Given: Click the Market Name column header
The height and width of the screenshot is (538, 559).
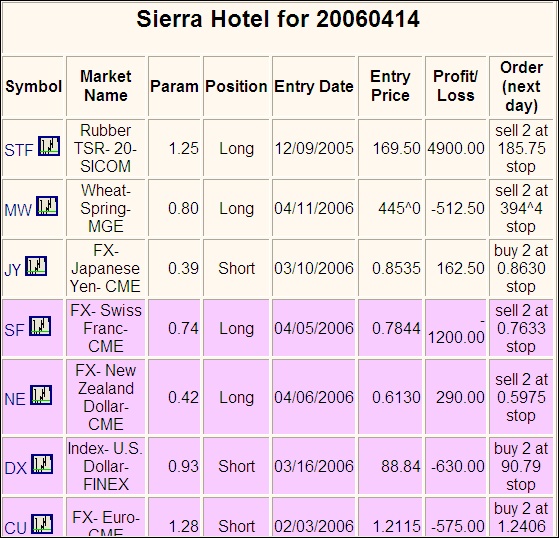Looking at the screenshot, I should [106, 86].
